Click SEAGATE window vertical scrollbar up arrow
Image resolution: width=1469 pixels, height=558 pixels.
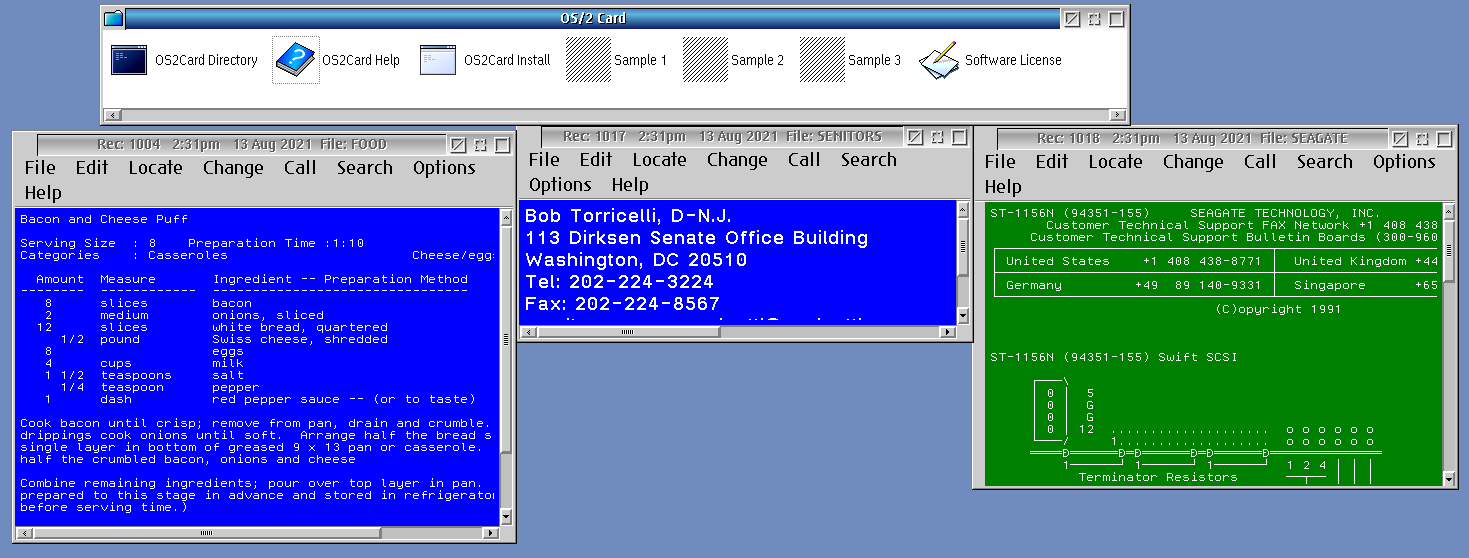pyautogui.click(x=1450, y=211)
